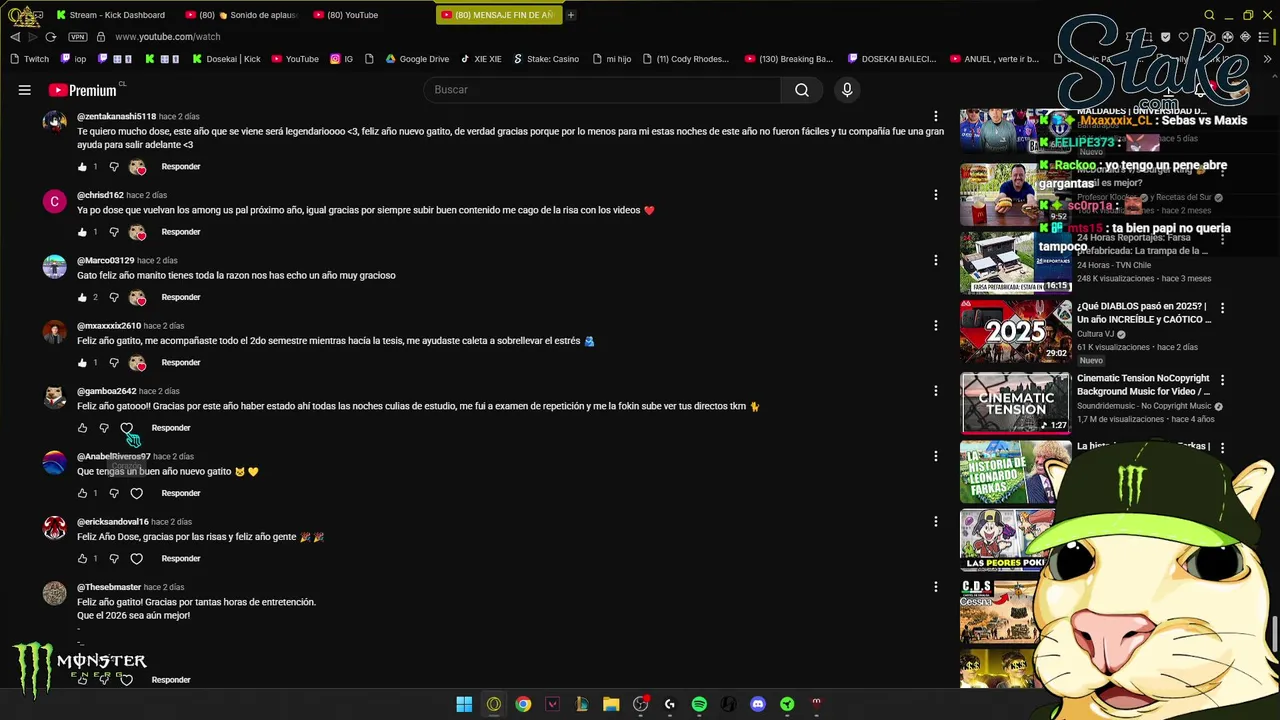The image size is (1280, 720).
Task: Open options menu for @Marco03129 comment
Action: pyautogui.click(x=936, y=260)
